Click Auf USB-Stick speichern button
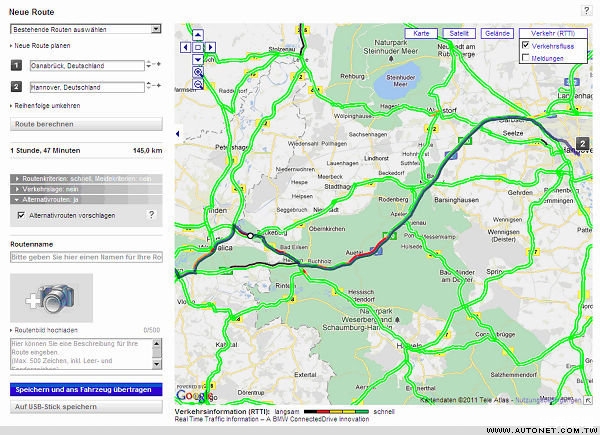600x435 pixels. [x=86, y=407]
